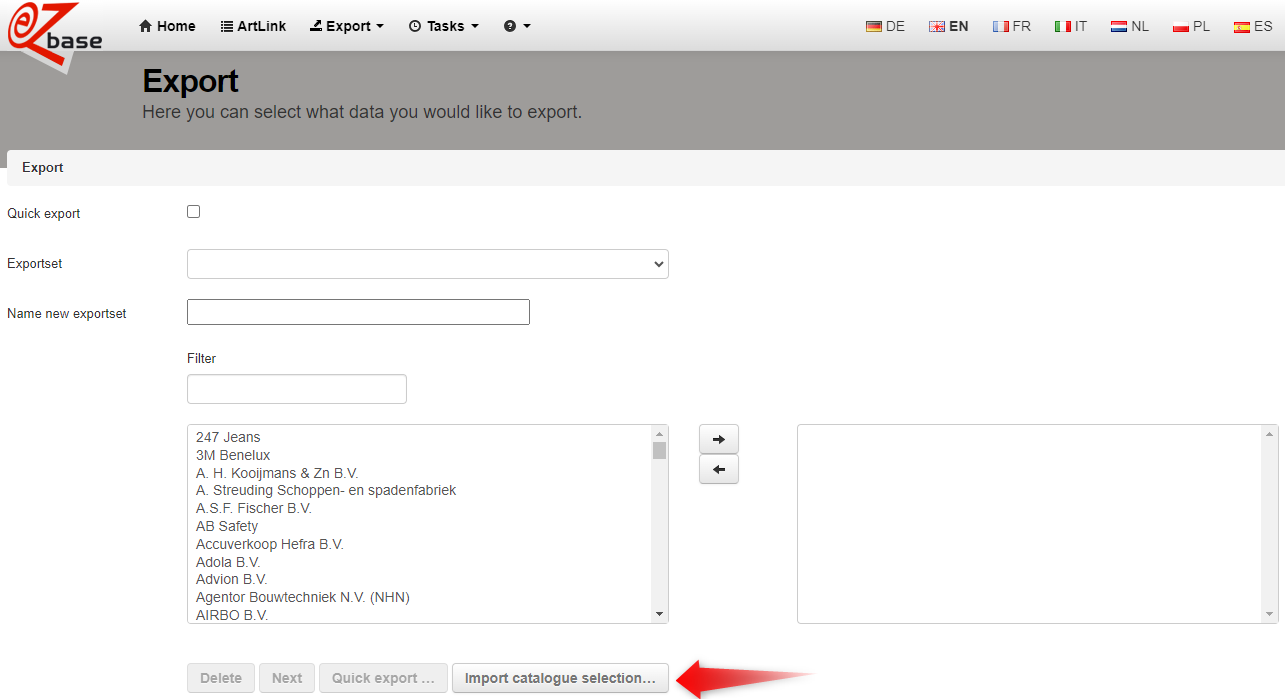Open the Exportset dropdown
Viewport: 1285px width, 699px height.
[428, 264]
